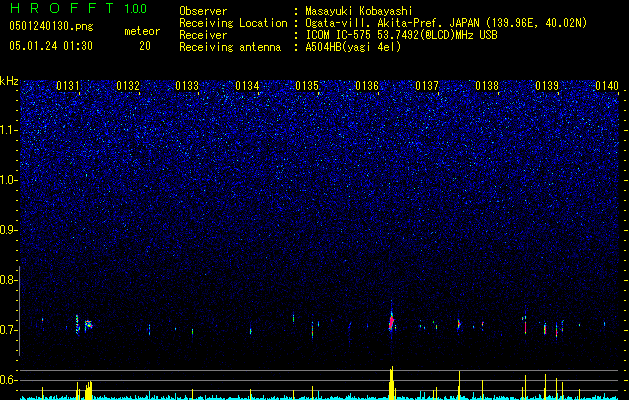Viewport: 629px width, 400px height.
Task: Click the meteor echo cluster just after 0131
Action: point(88,324)
